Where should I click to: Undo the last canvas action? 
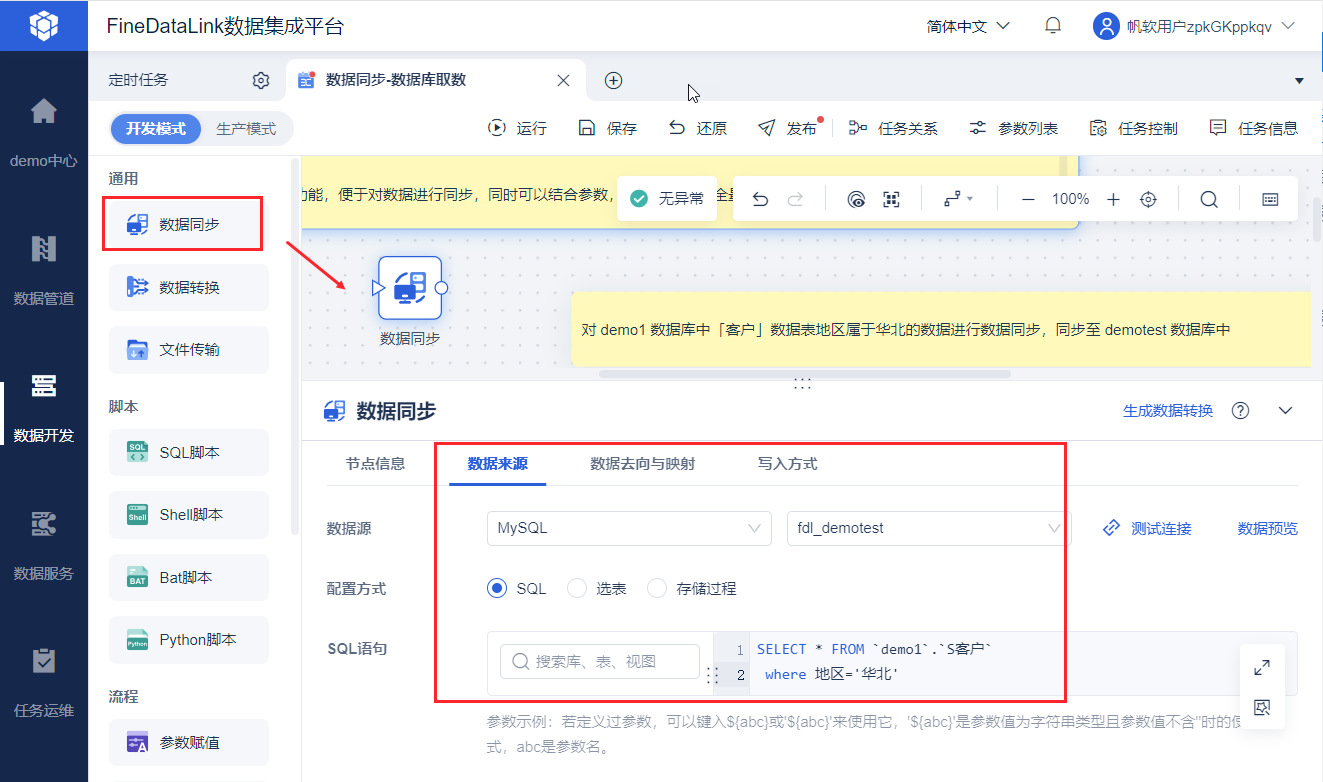tap(760, 199)
